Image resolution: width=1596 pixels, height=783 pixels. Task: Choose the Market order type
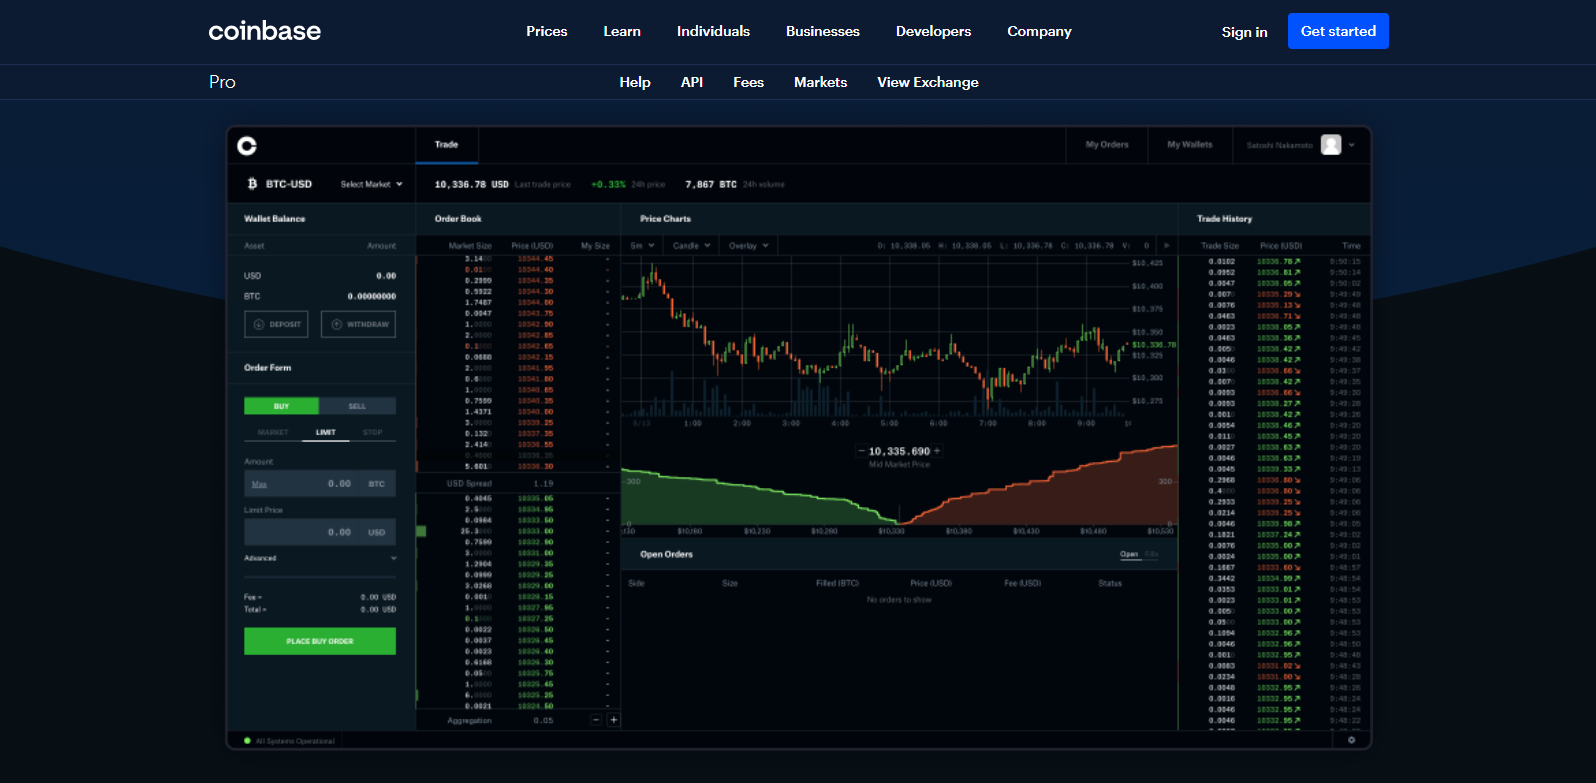[272, 432]
